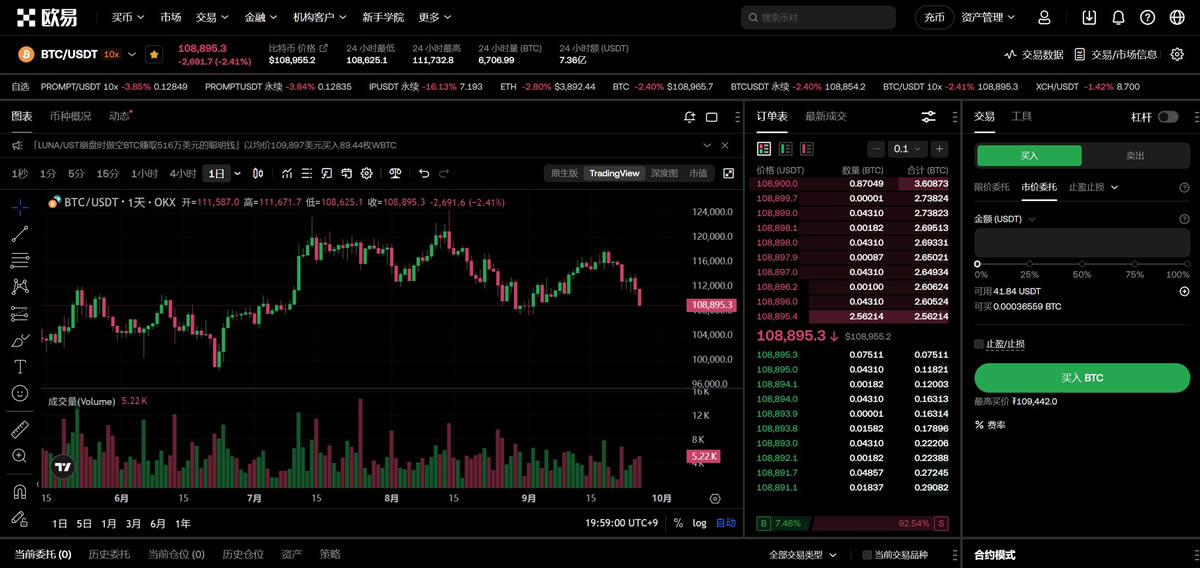Check the 止盈/止损 checkbox

click(979, 344)
